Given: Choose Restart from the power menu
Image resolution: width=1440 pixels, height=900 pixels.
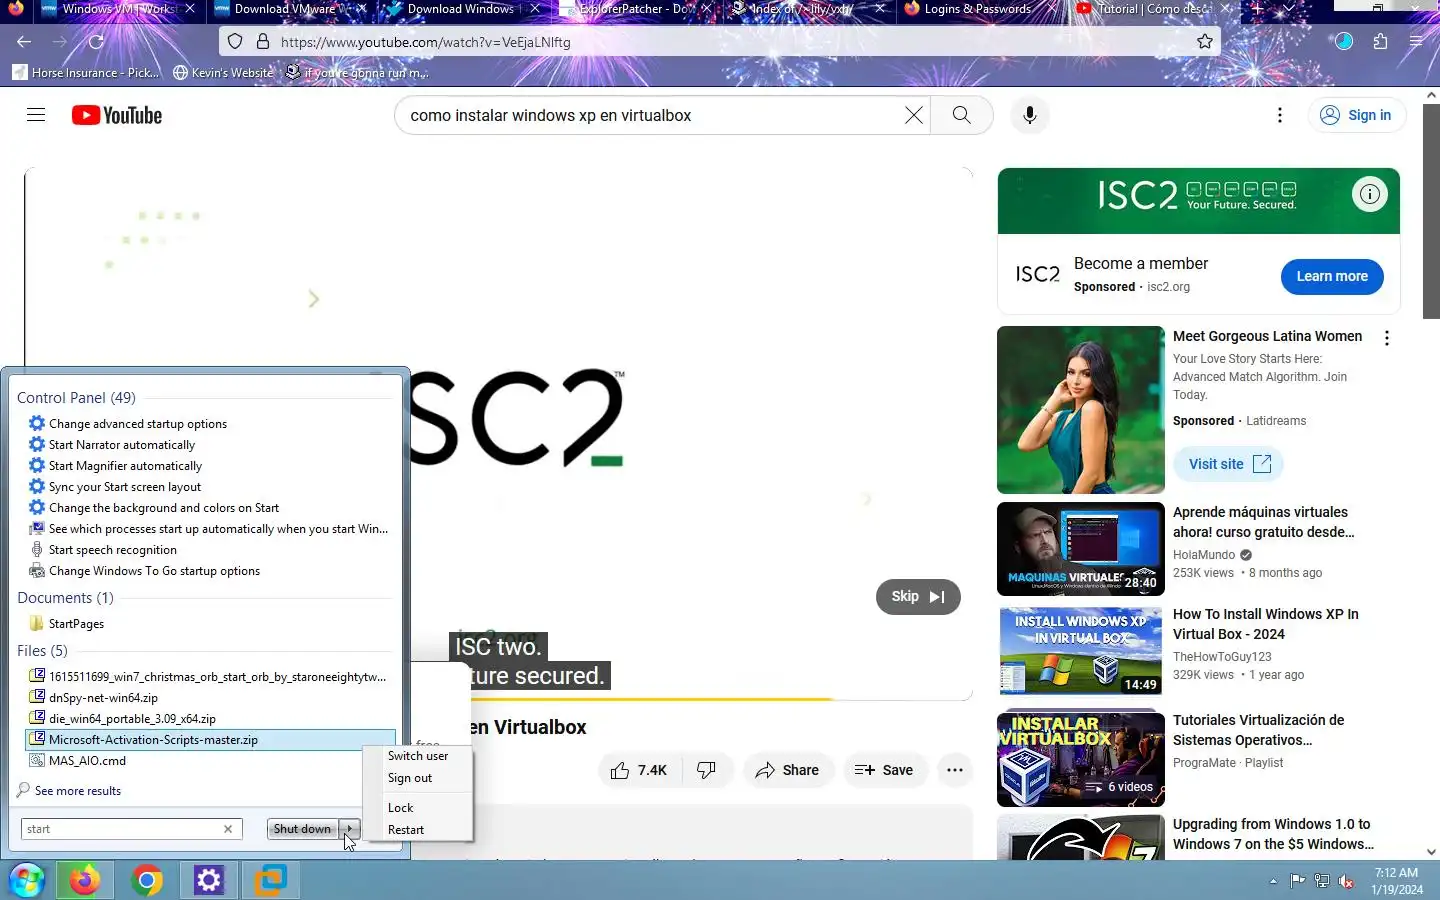Looking at the screenshot, I should (406, 830).
